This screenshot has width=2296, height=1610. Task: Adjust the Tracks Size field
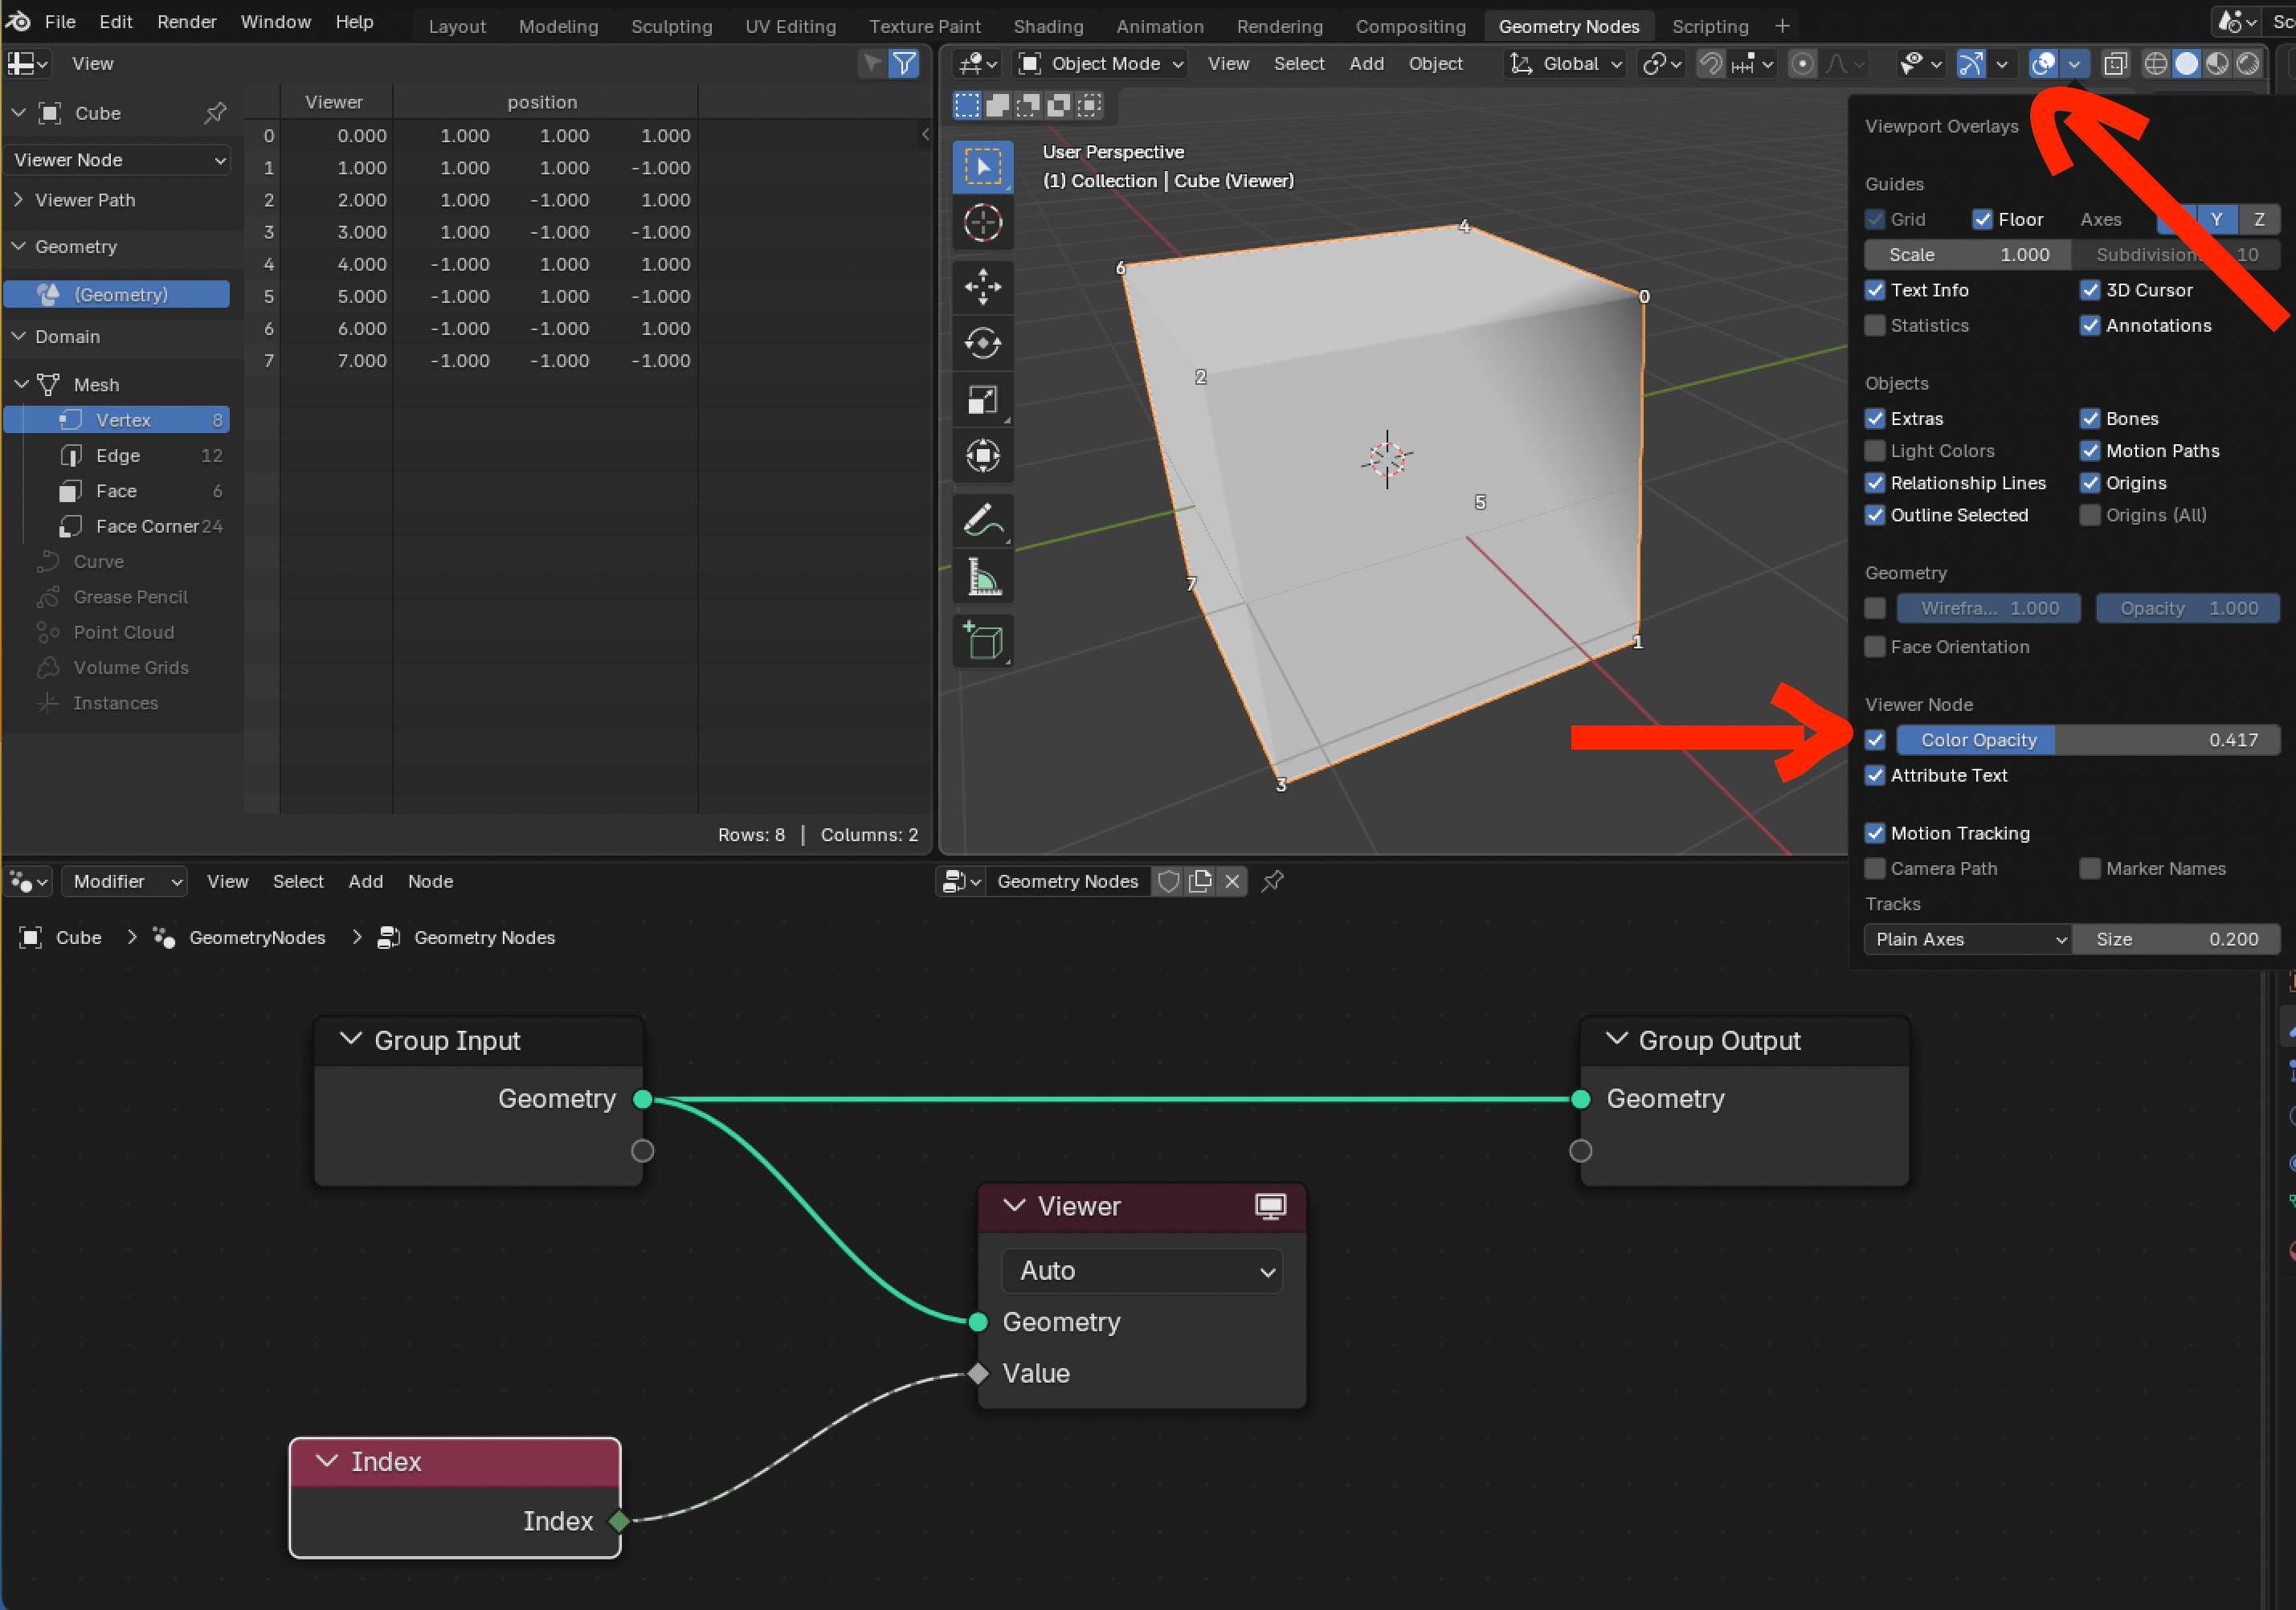[x=2175, y=939]
